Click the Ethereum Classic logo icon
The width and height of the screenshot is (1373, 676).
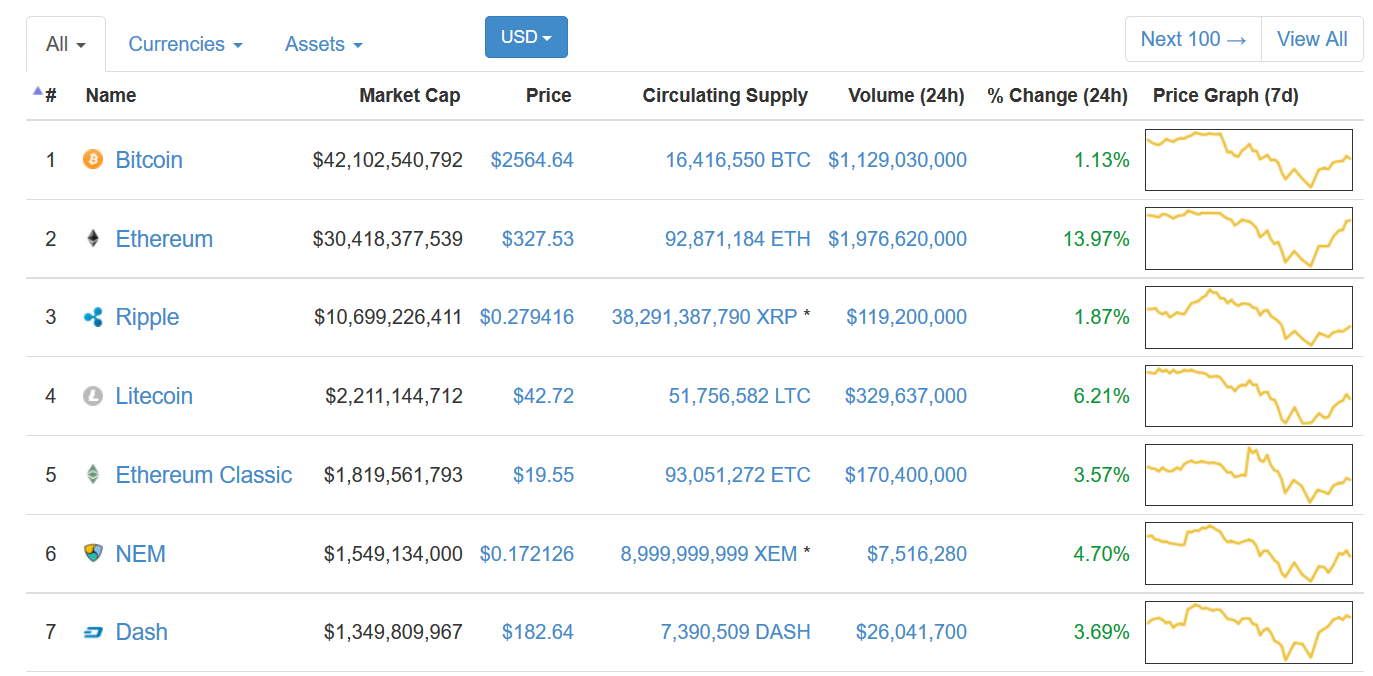click(93, 475)
